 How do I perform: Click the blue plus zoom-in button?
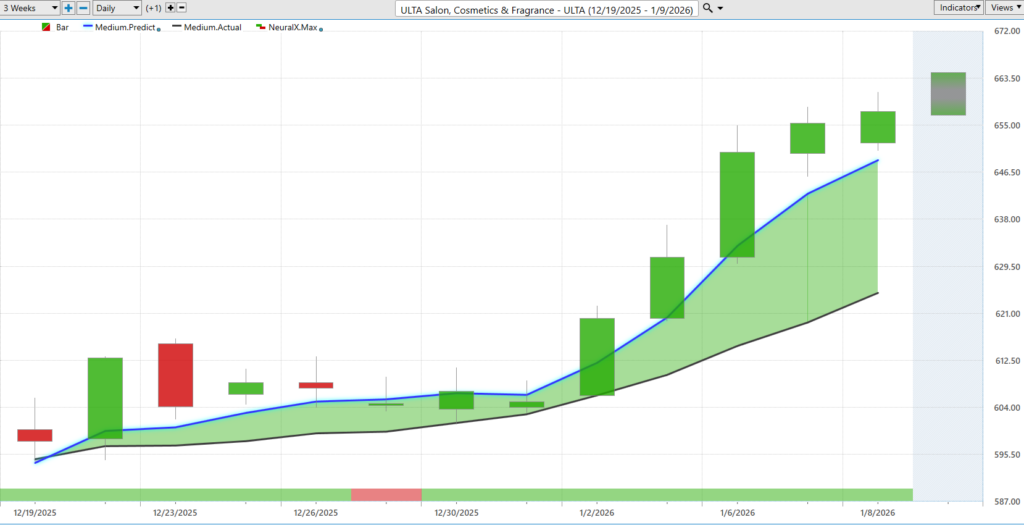(x=69, y=8)
